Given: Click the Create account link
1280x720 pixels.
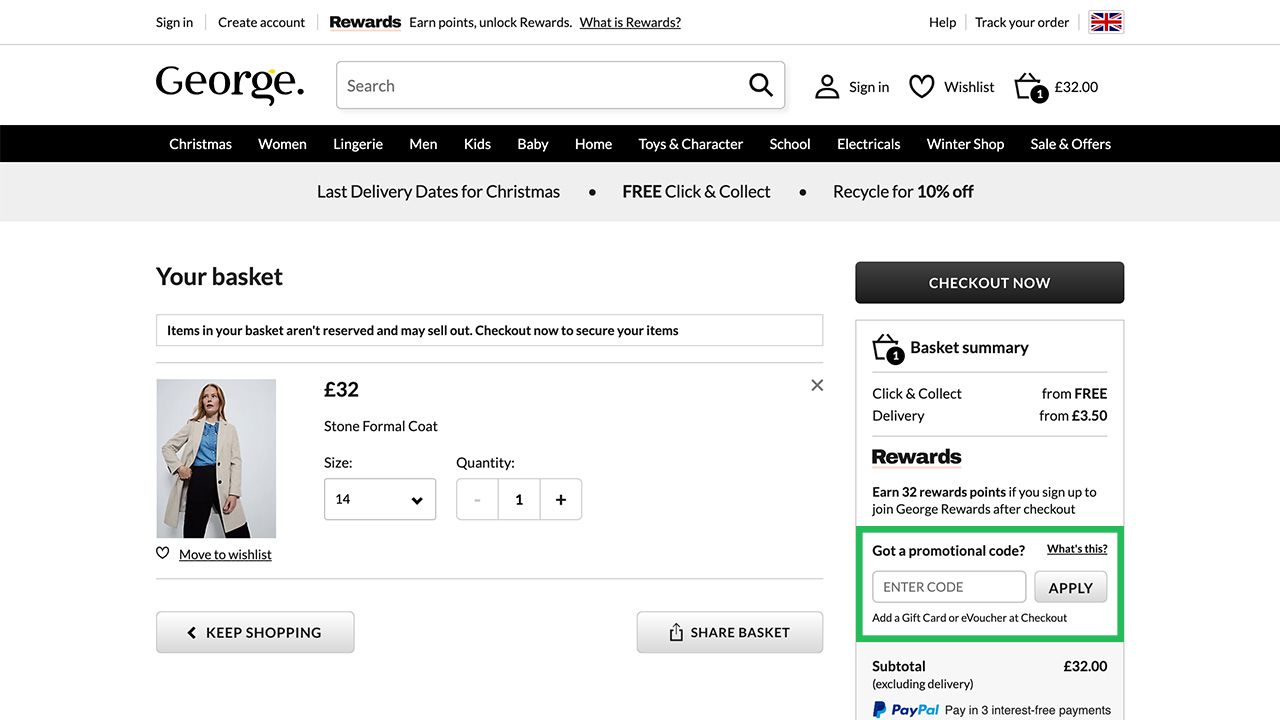Looking at the screenshot, I should pyautogui.click(x=262, y=22).
